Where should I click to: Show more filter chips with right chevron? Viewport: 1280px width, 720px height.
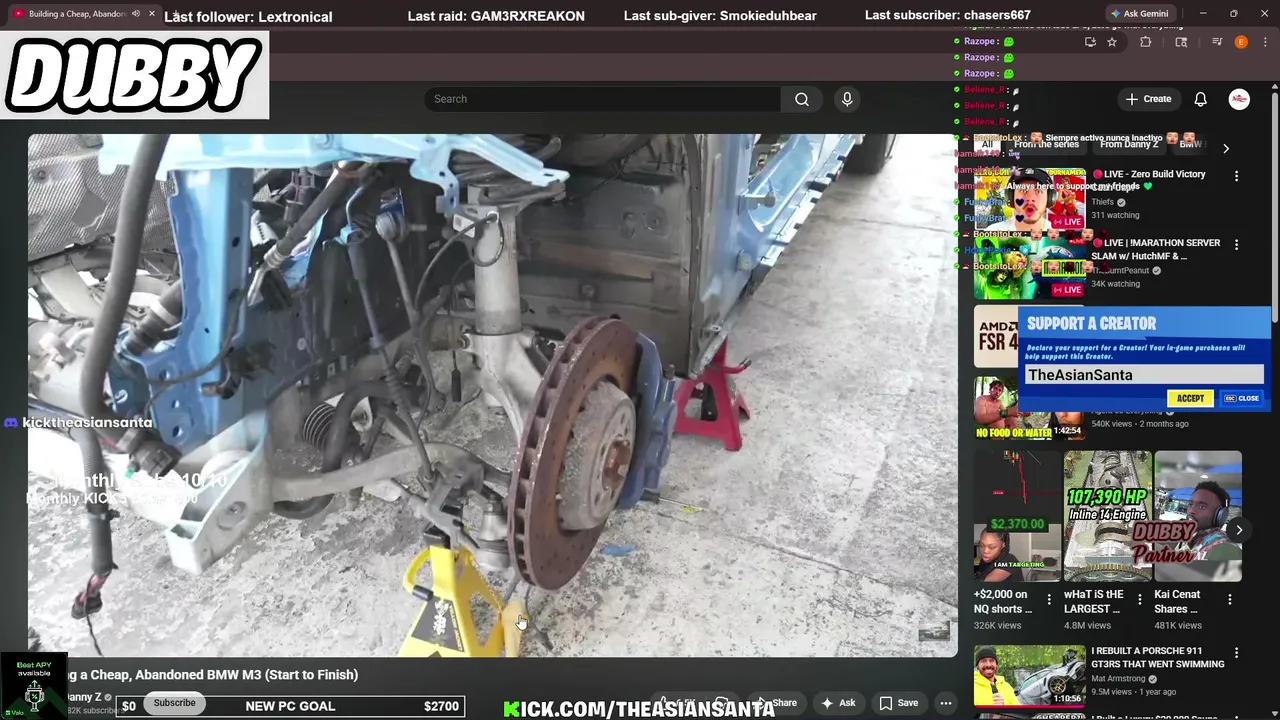click(x=1226, y=148)
